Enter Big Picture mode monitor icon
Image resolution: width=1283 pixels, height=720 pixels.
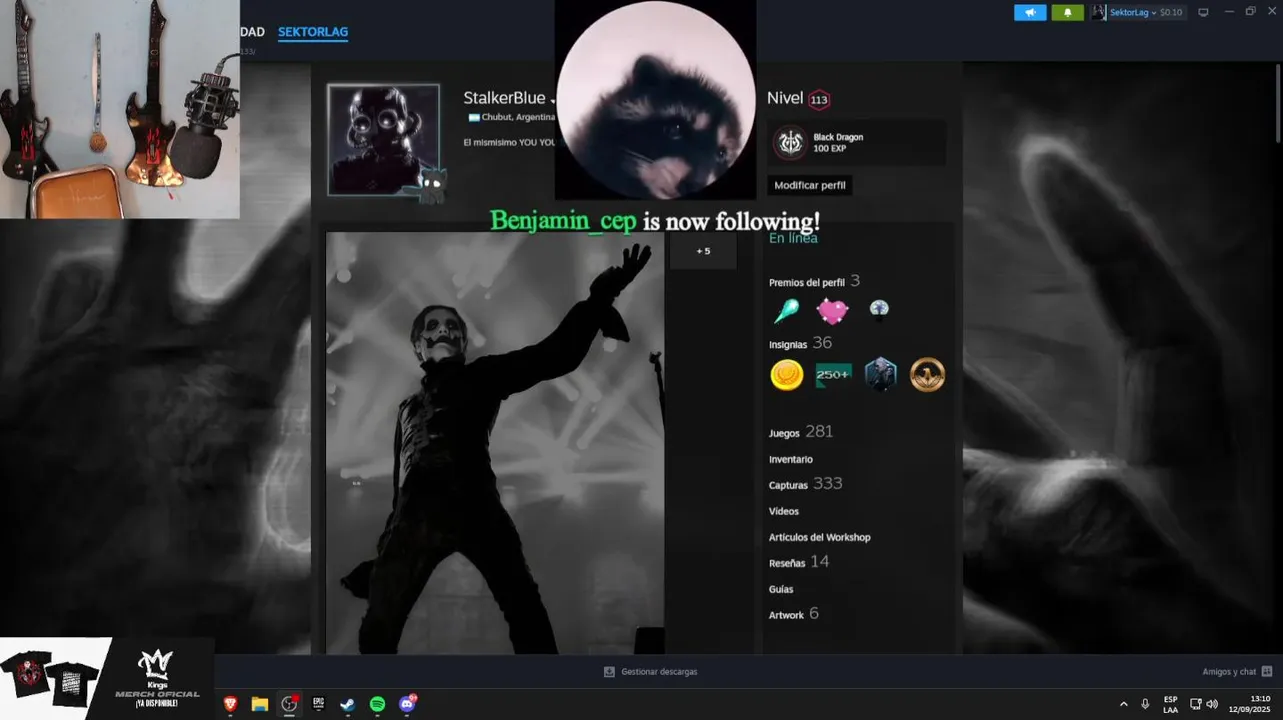(1203, 12)
